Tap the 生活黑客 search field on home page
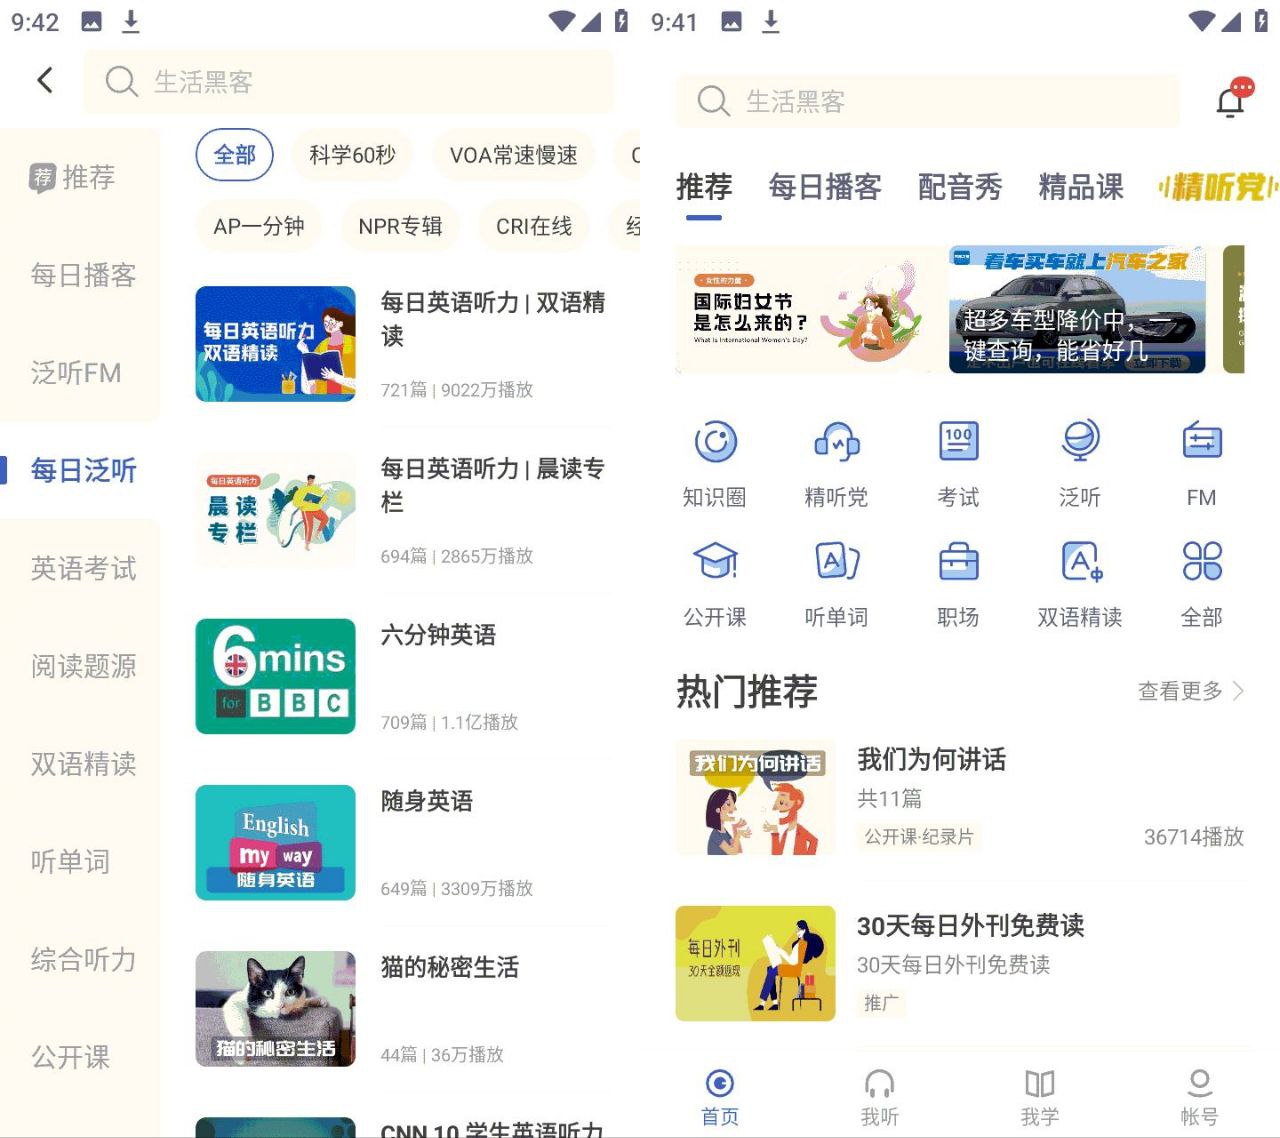Image resolution: width=1280 pixels, height=1138 pixels. [x=926, y=101]
